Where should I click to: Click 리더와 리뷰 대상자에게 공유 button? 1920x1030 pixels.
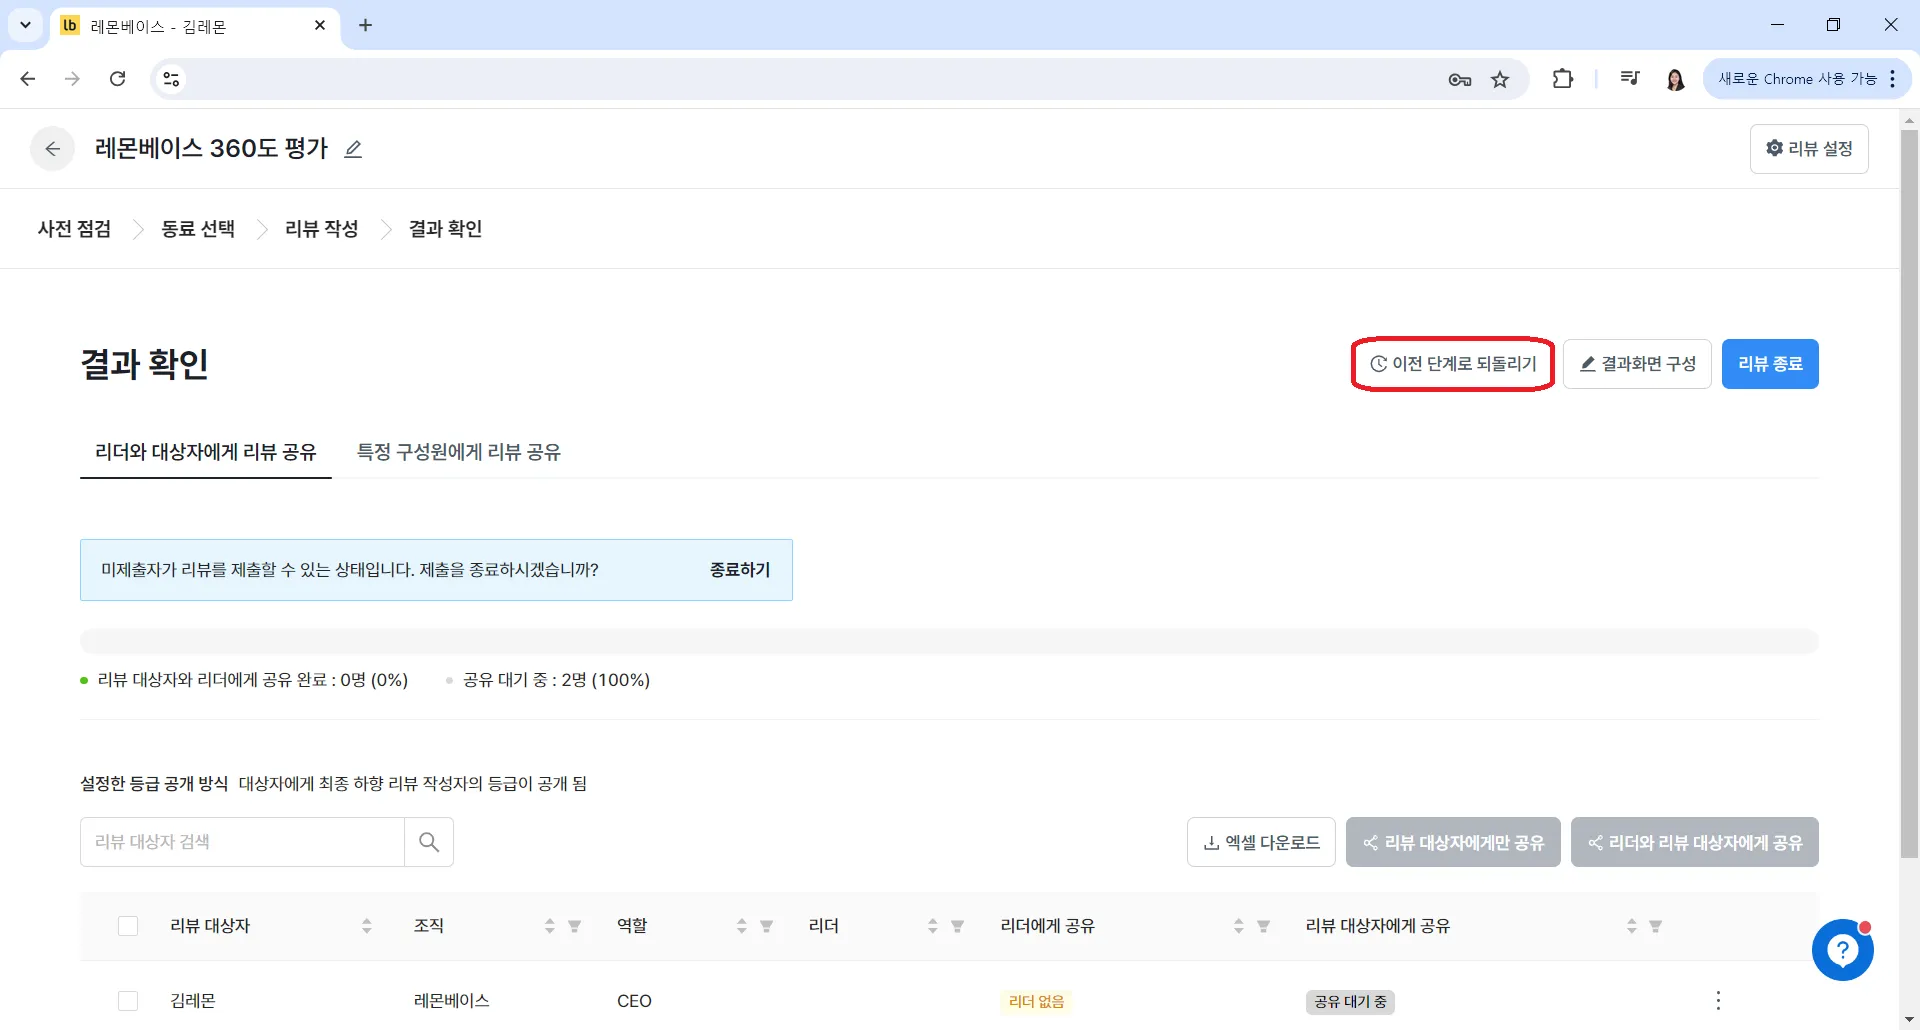click(1695, 842)
